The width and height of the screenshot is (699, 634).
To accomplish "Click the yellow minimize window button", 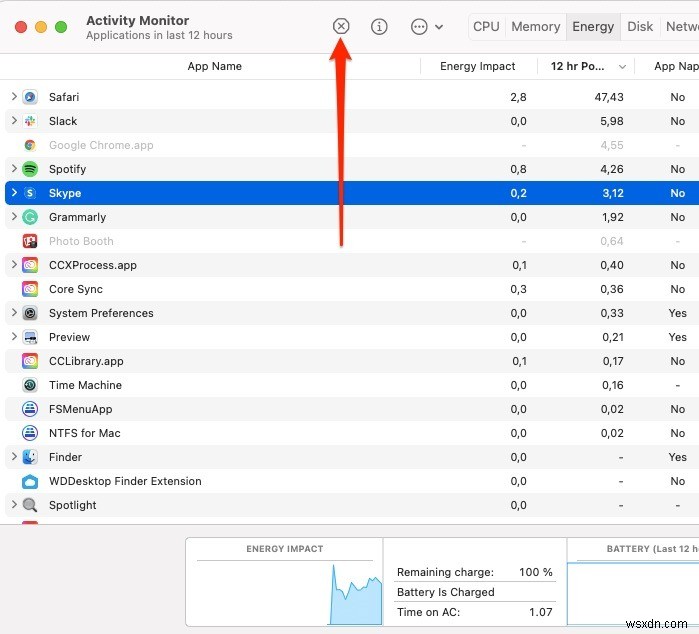I will (x=41, y=27).
